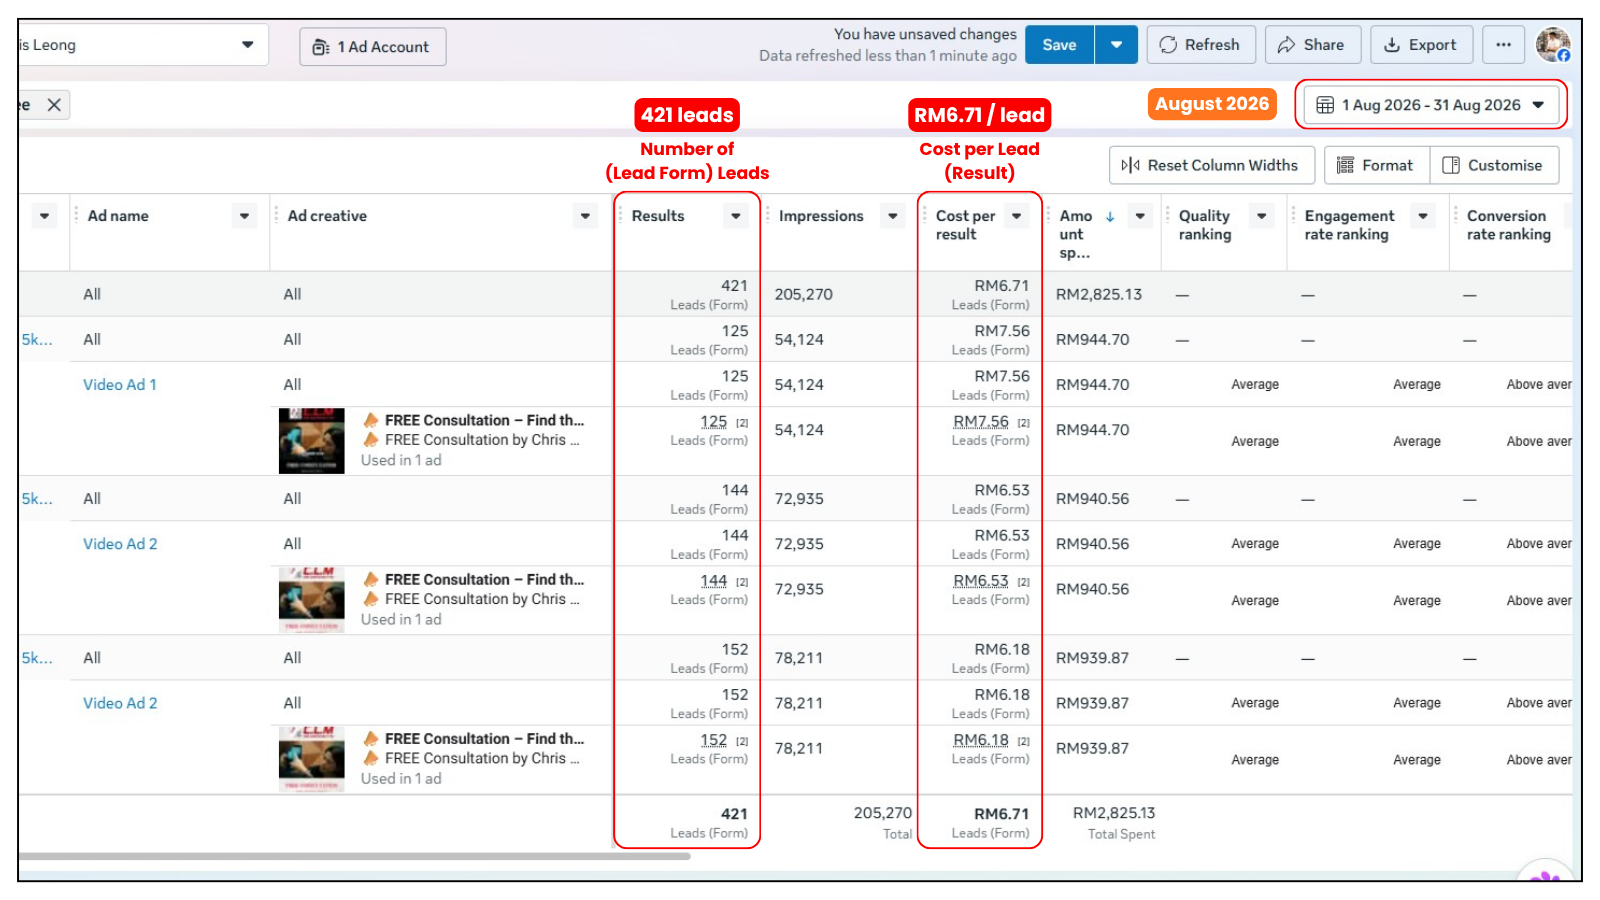
Task: Open the Video Ad 1 link
Action: click(x=120, y=385)
